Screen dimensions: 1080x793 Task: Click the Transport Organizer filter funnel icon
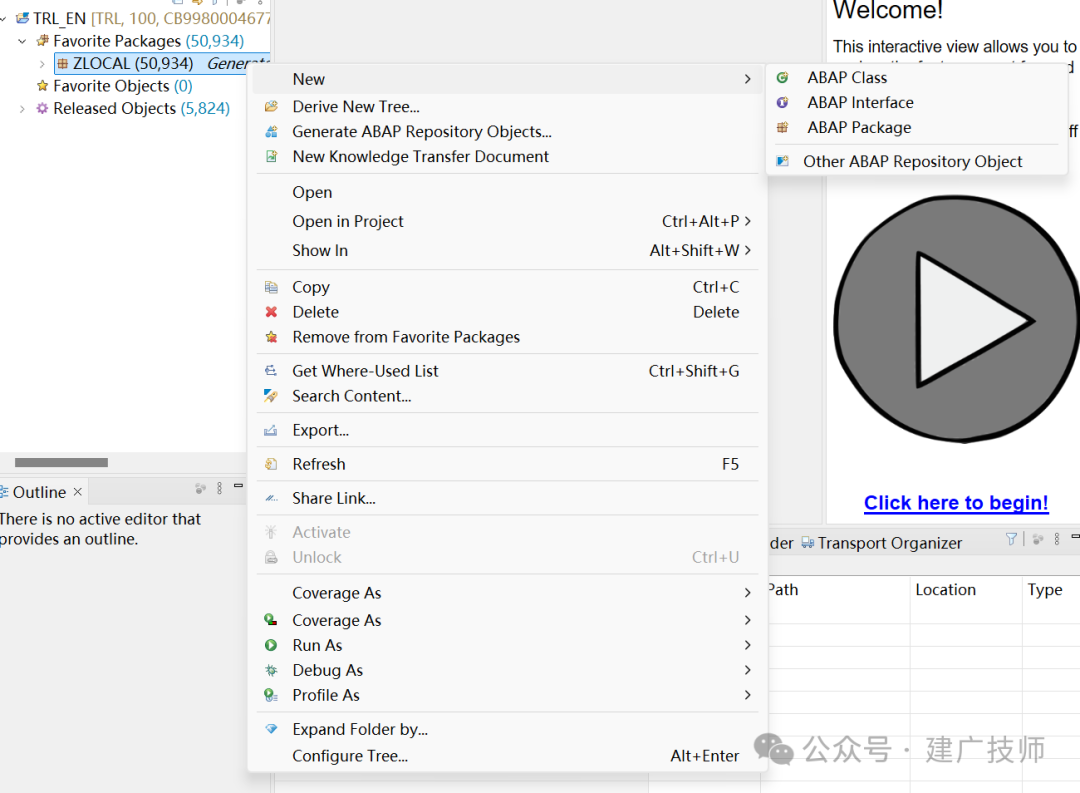[x=1011, y=539]
